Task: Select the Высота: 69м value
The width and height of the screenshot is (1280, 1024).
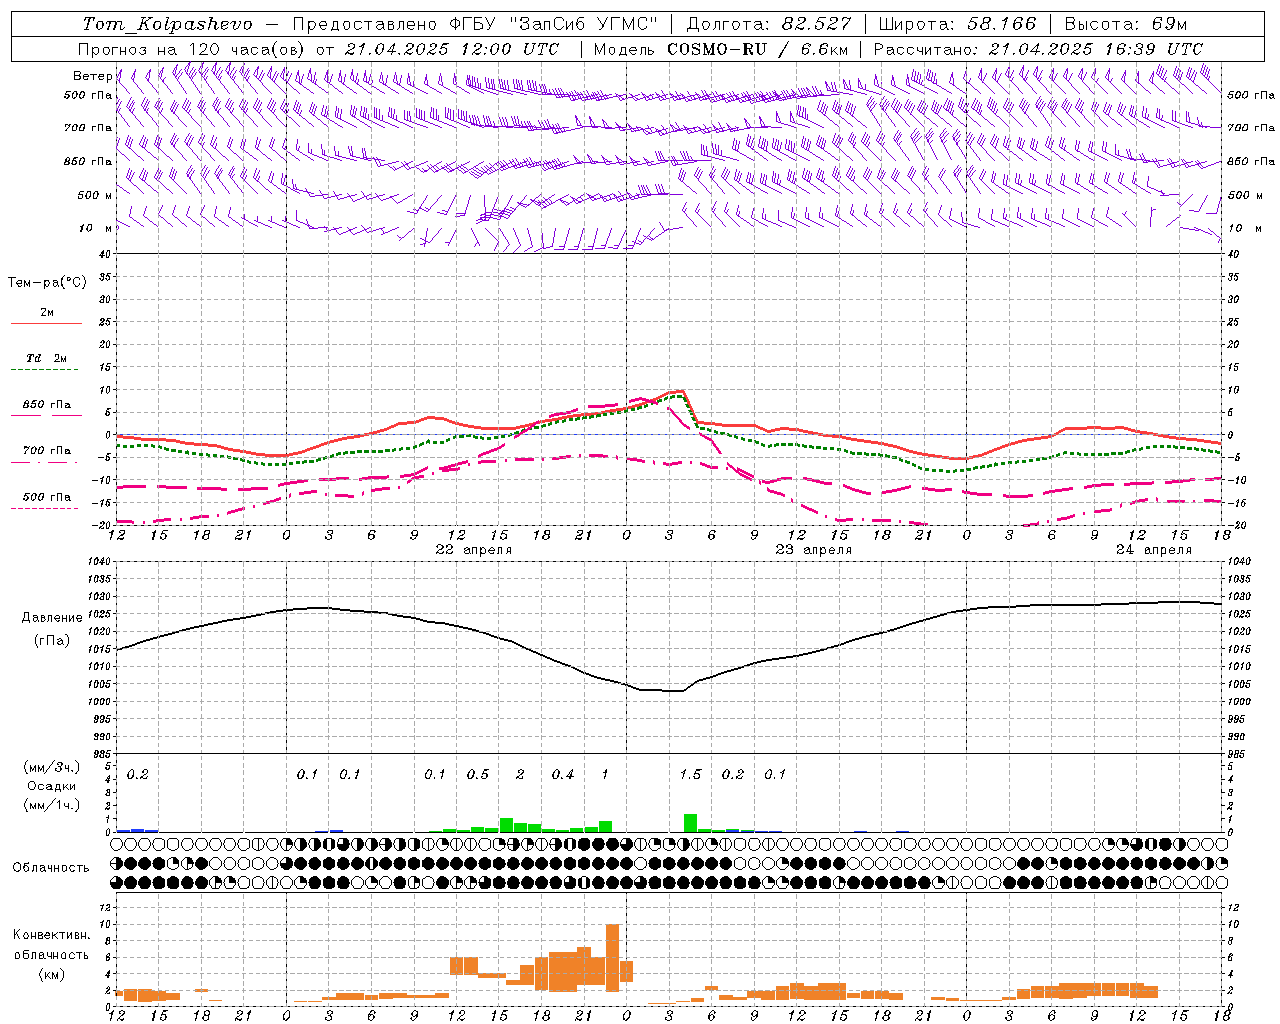Action: coord(1125,23)
